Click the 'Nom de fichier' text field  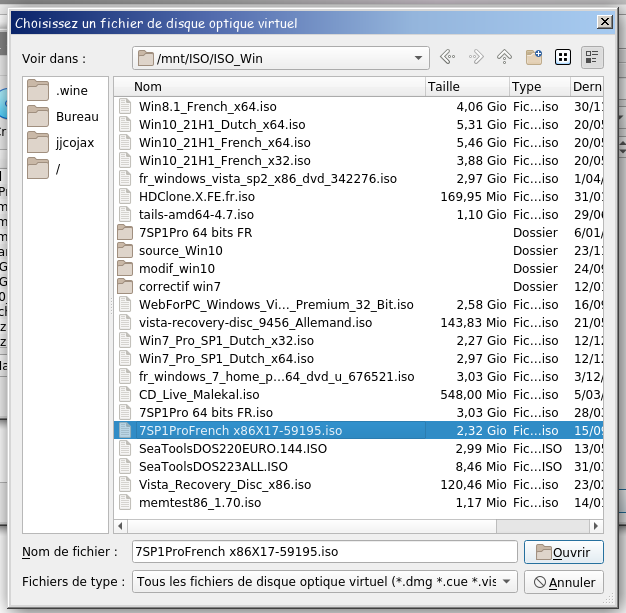coord(324,551)
